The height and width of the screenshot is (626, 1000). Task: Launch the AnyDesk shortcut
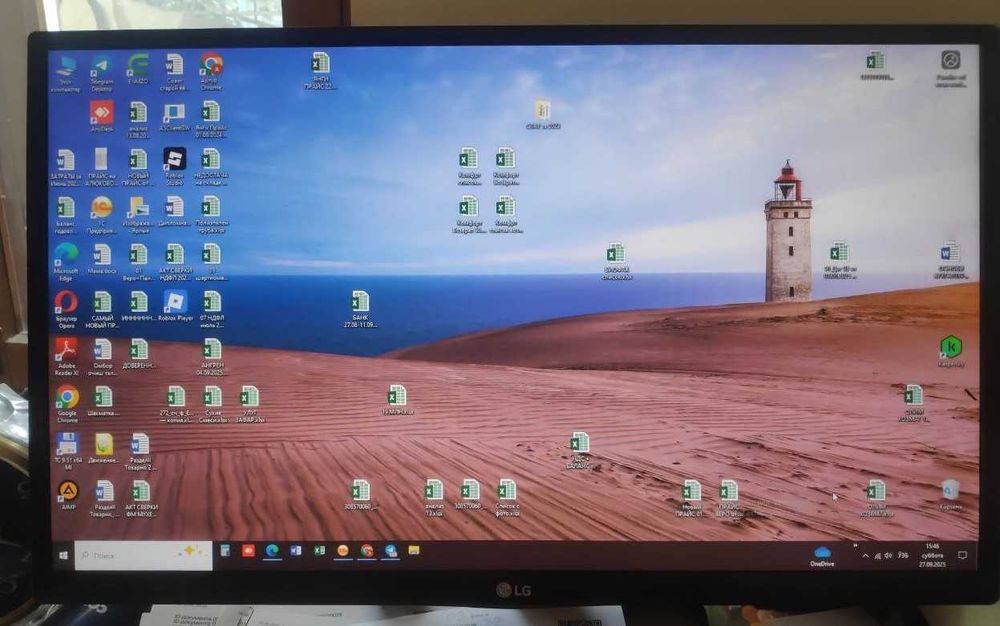coord(101,116)
